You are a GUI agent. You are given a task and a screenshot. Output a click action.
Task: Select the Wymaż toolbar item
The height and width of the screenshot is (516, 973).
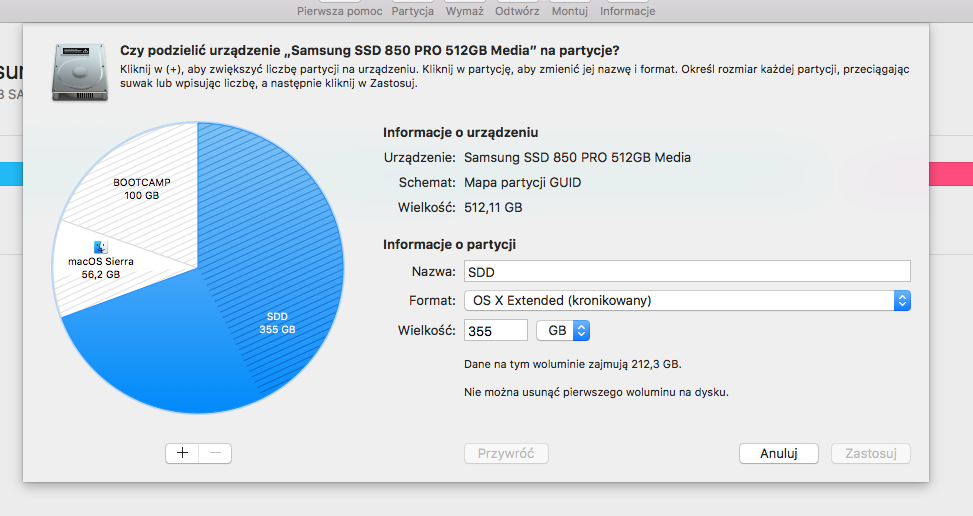[464, 11]
